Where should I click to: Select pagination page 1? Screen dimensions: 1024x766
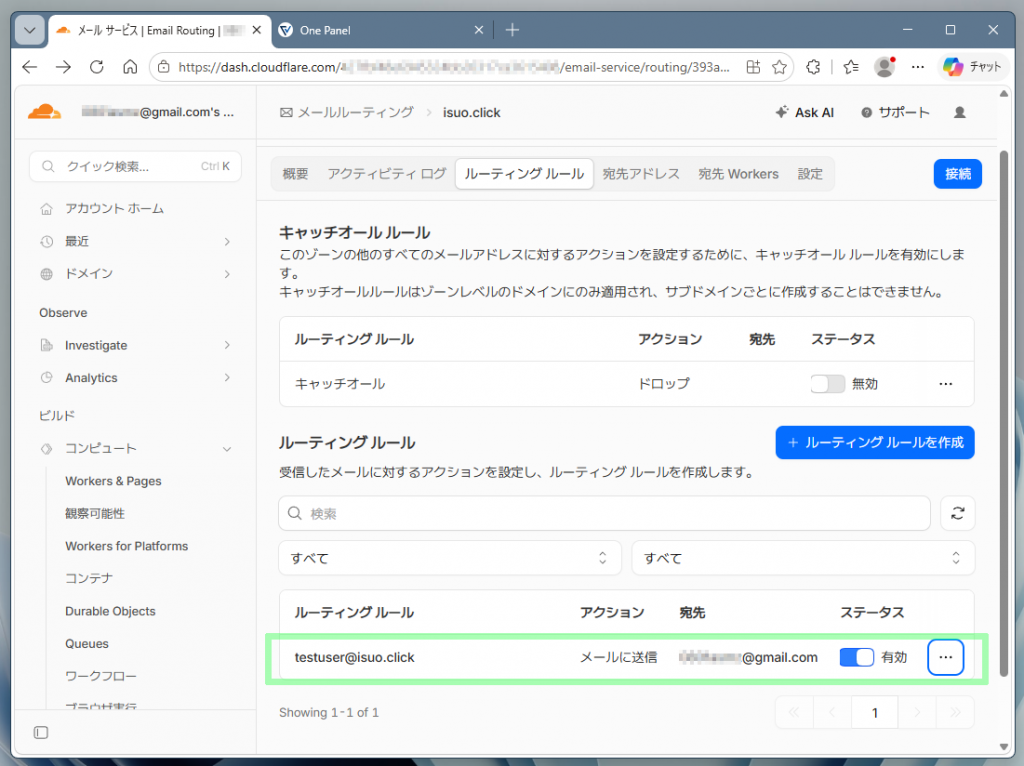[x=874, y=712]
